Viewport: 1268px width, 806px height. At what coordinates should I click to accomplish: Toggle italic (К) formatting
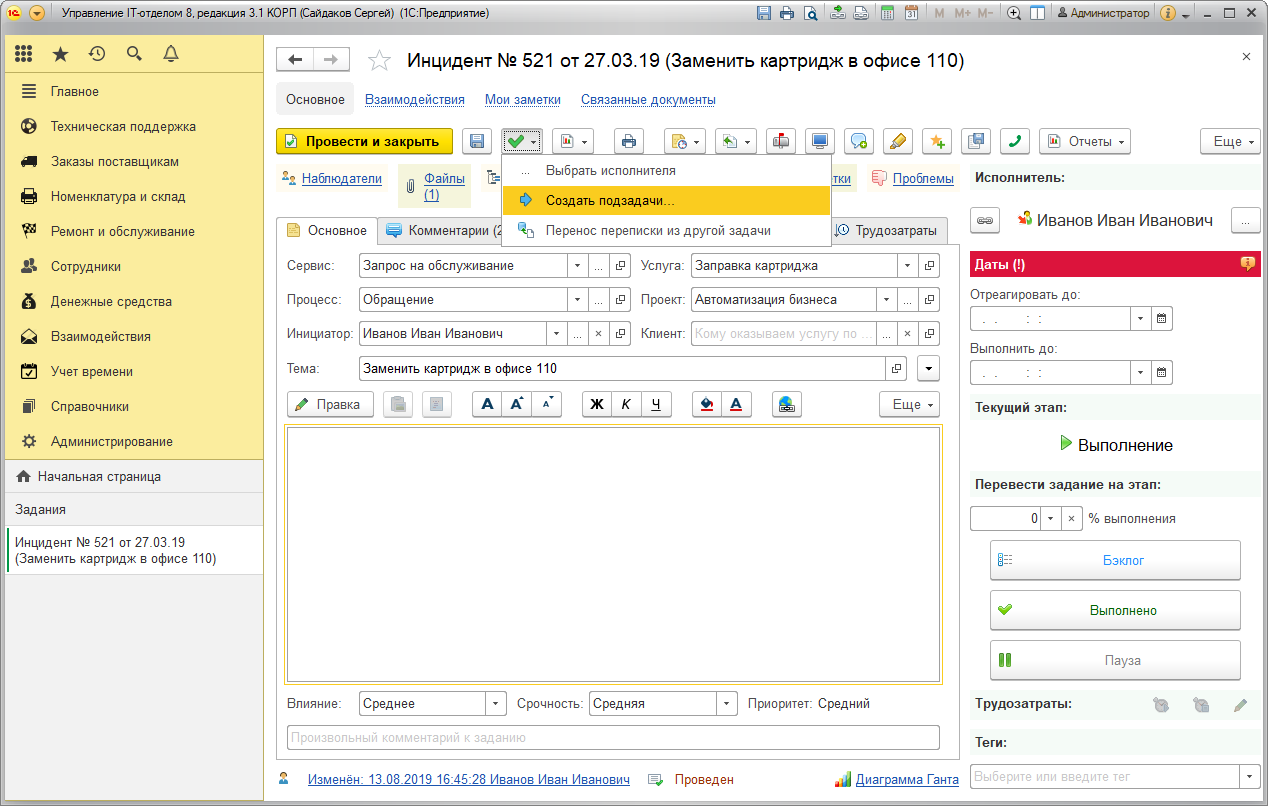[627, 404]
